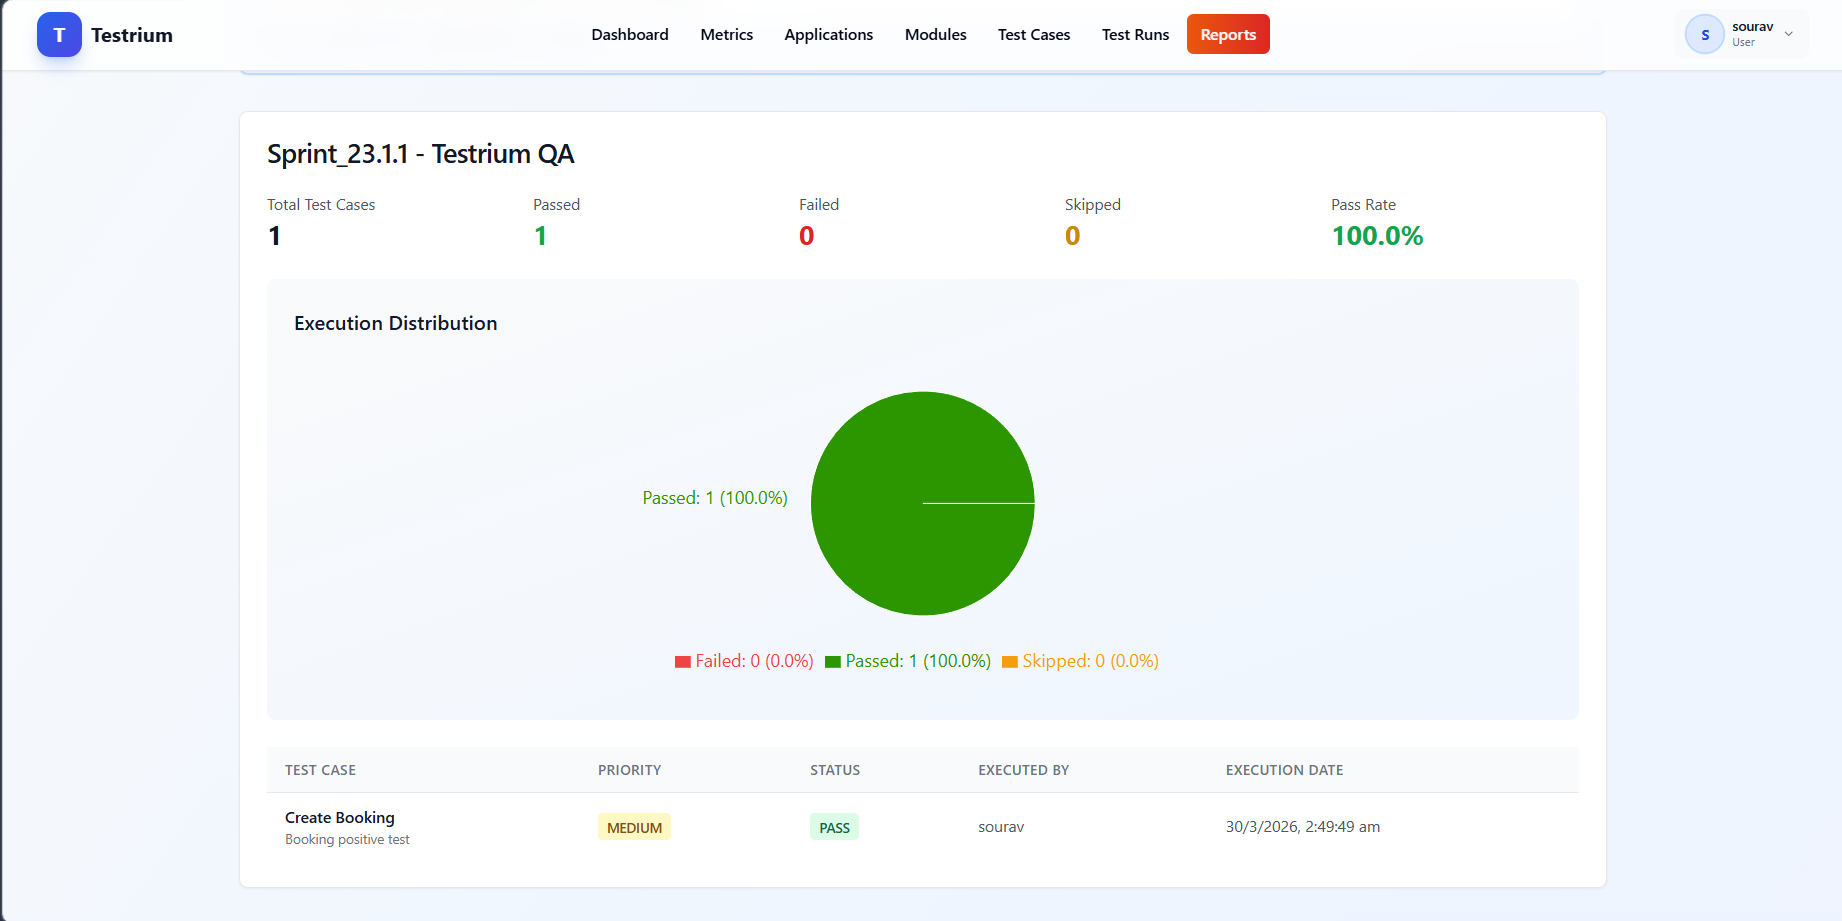The width and height of the screenshot is (1842, 921).
Task: Go to the Metrics tab
Action: pos(726,35)
